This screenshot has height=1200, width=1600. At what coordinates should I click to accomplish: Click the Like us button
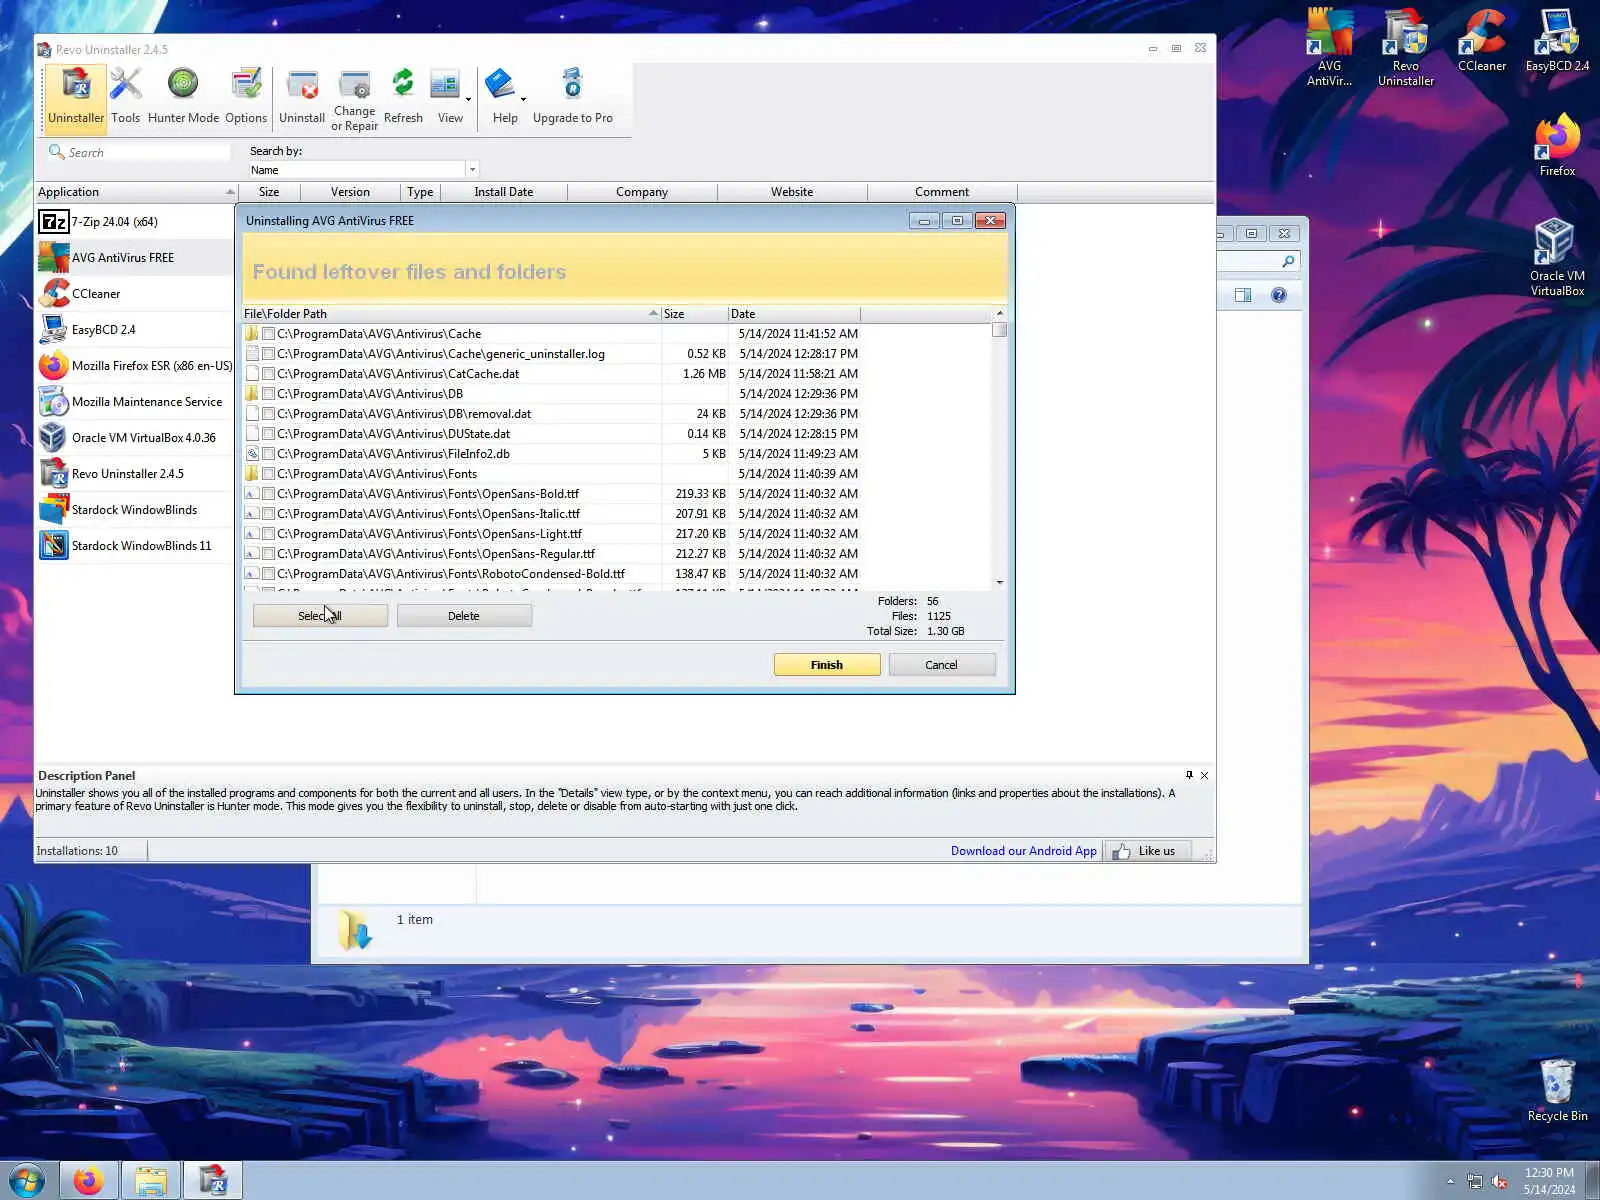click(1147, 851)
